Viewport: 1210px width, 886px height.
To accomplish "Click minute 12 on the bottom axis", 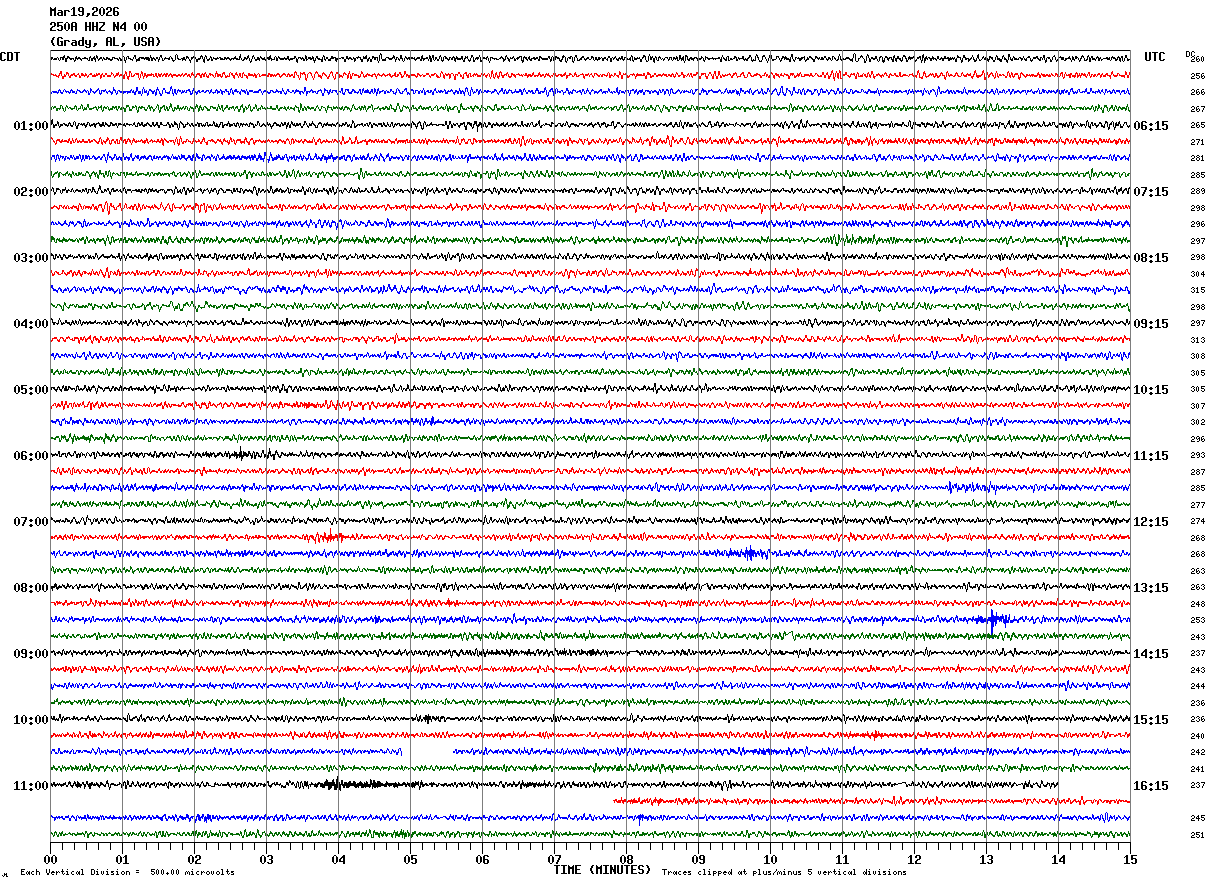I will pos(914,859).
